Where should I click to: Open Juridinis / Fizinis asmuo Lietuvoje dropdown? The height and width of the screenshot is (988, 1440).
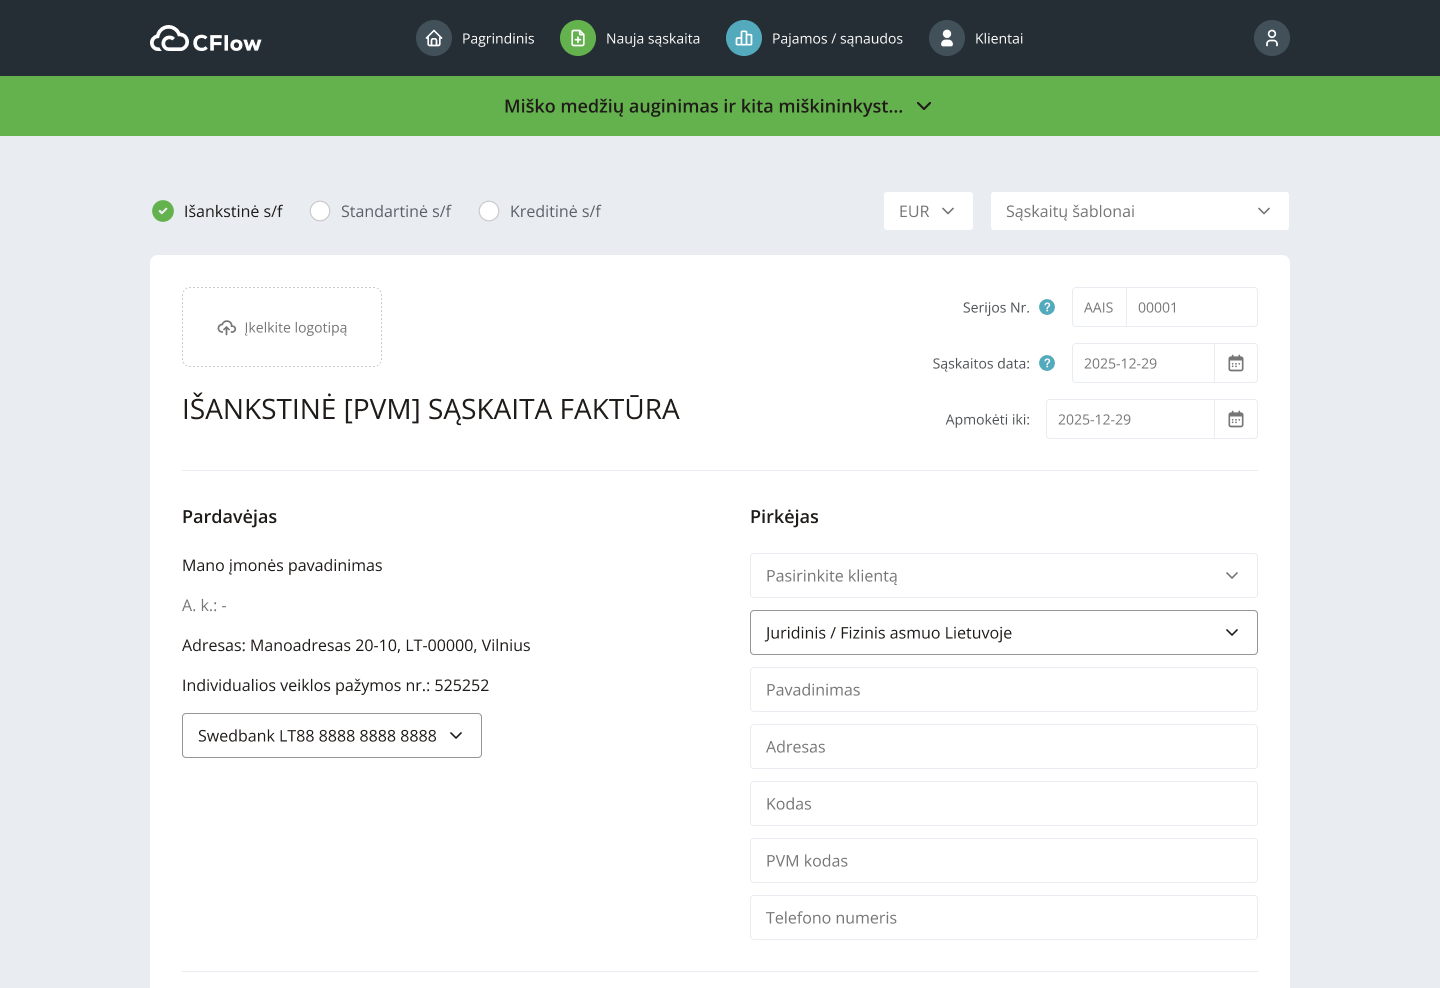(1004, 633)
